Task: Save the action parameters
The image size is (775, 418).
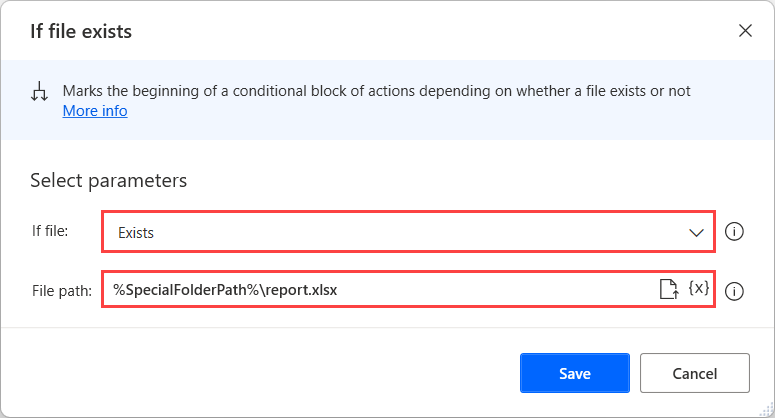Action: (575, 373)
